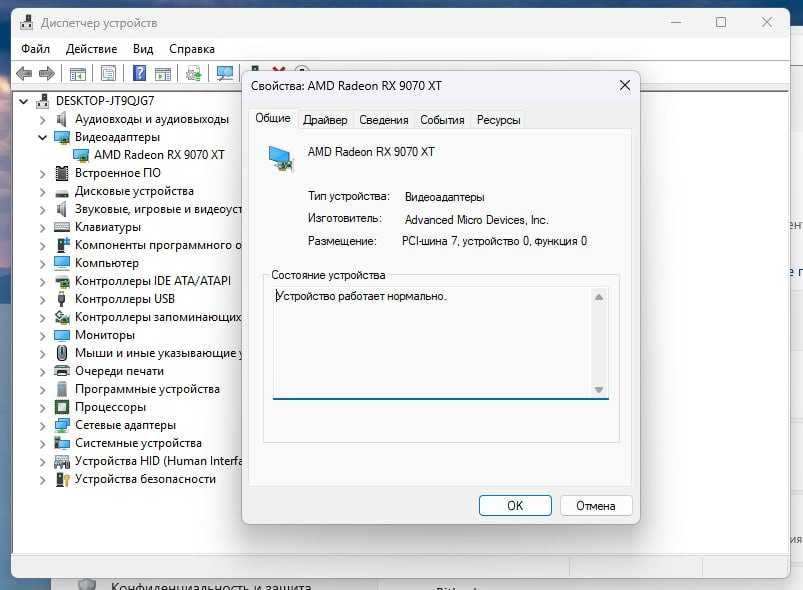
Task: Click the folder icon beside Системные устройства
Action: point(62,443)
